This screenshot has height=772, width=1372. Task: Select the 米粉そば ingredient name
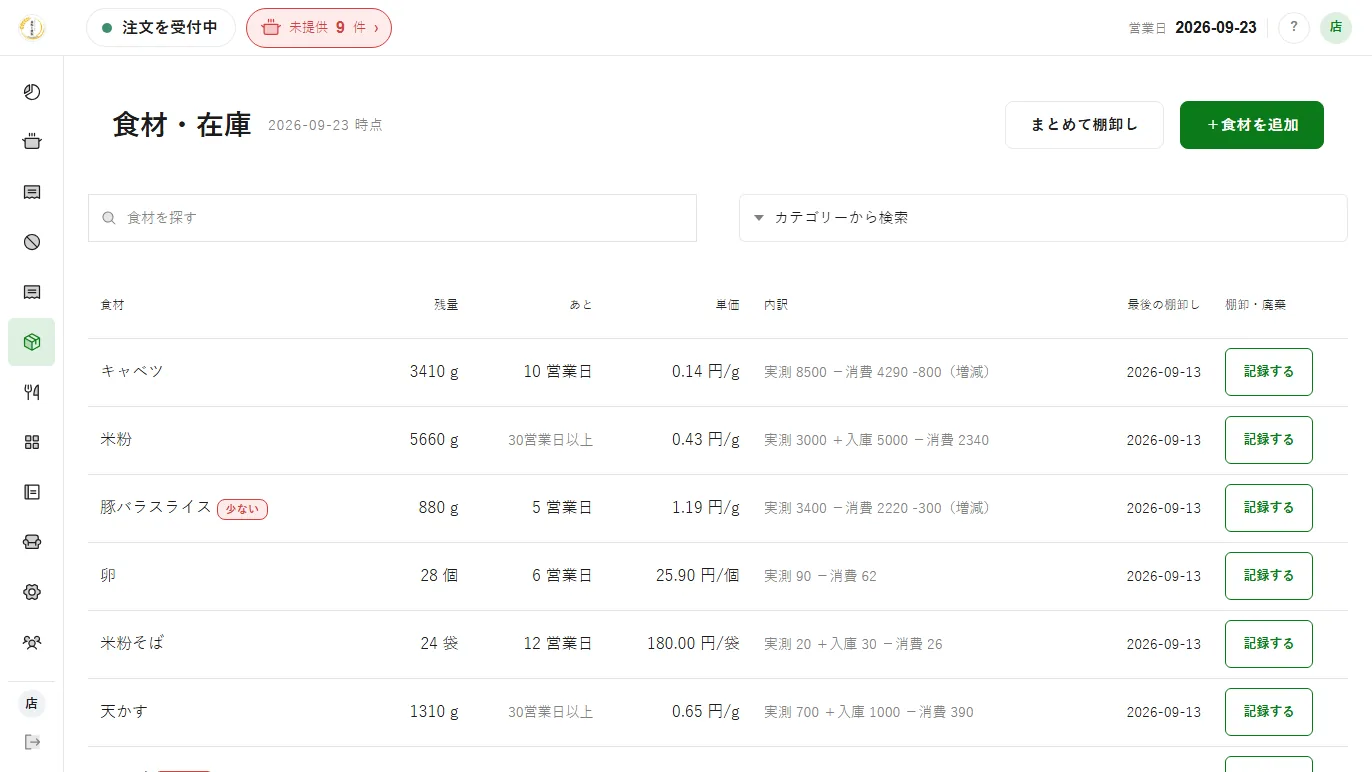tap(132, 643)
